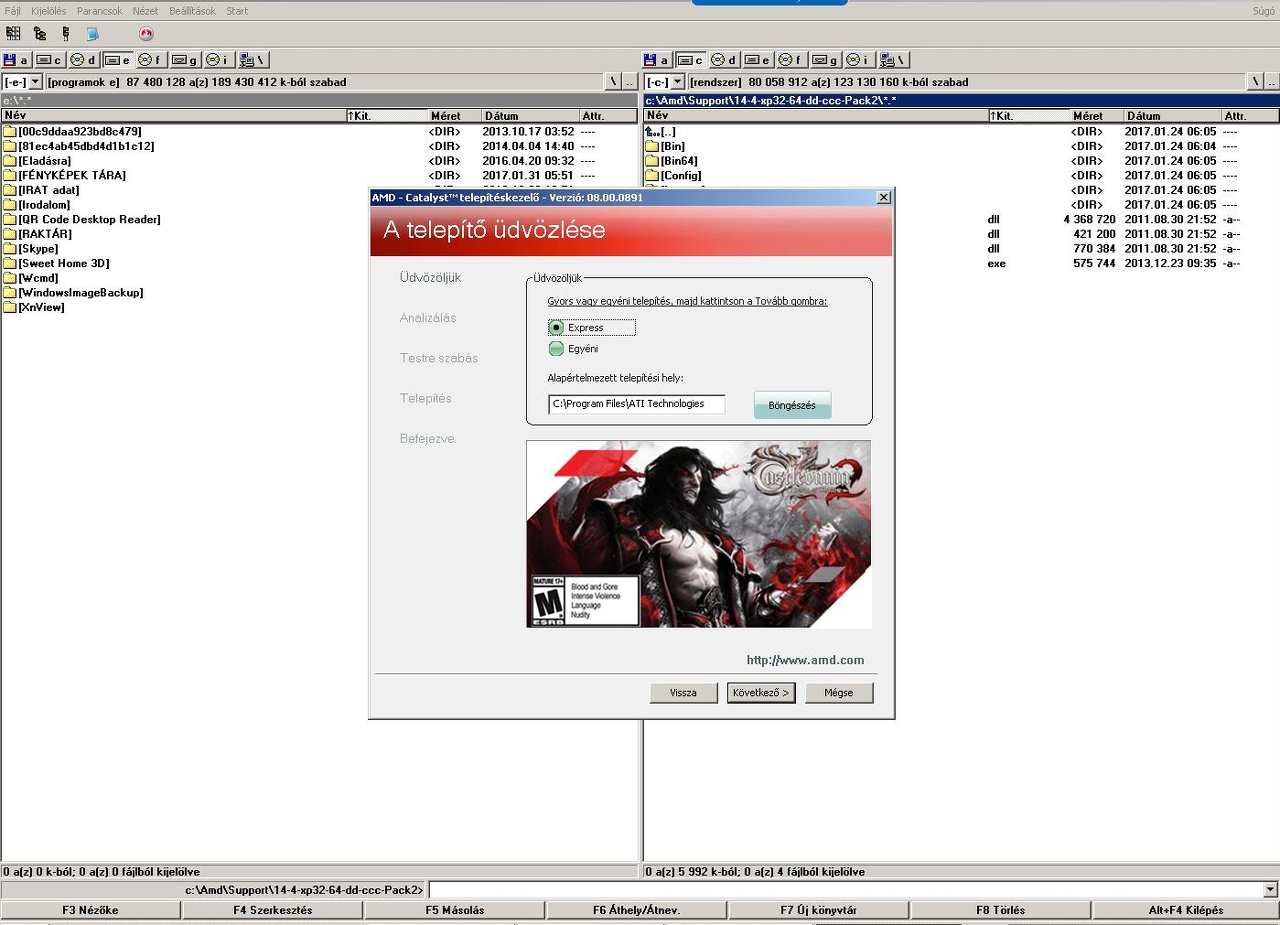Switch right panel to drive e

(x=758, y=60)
